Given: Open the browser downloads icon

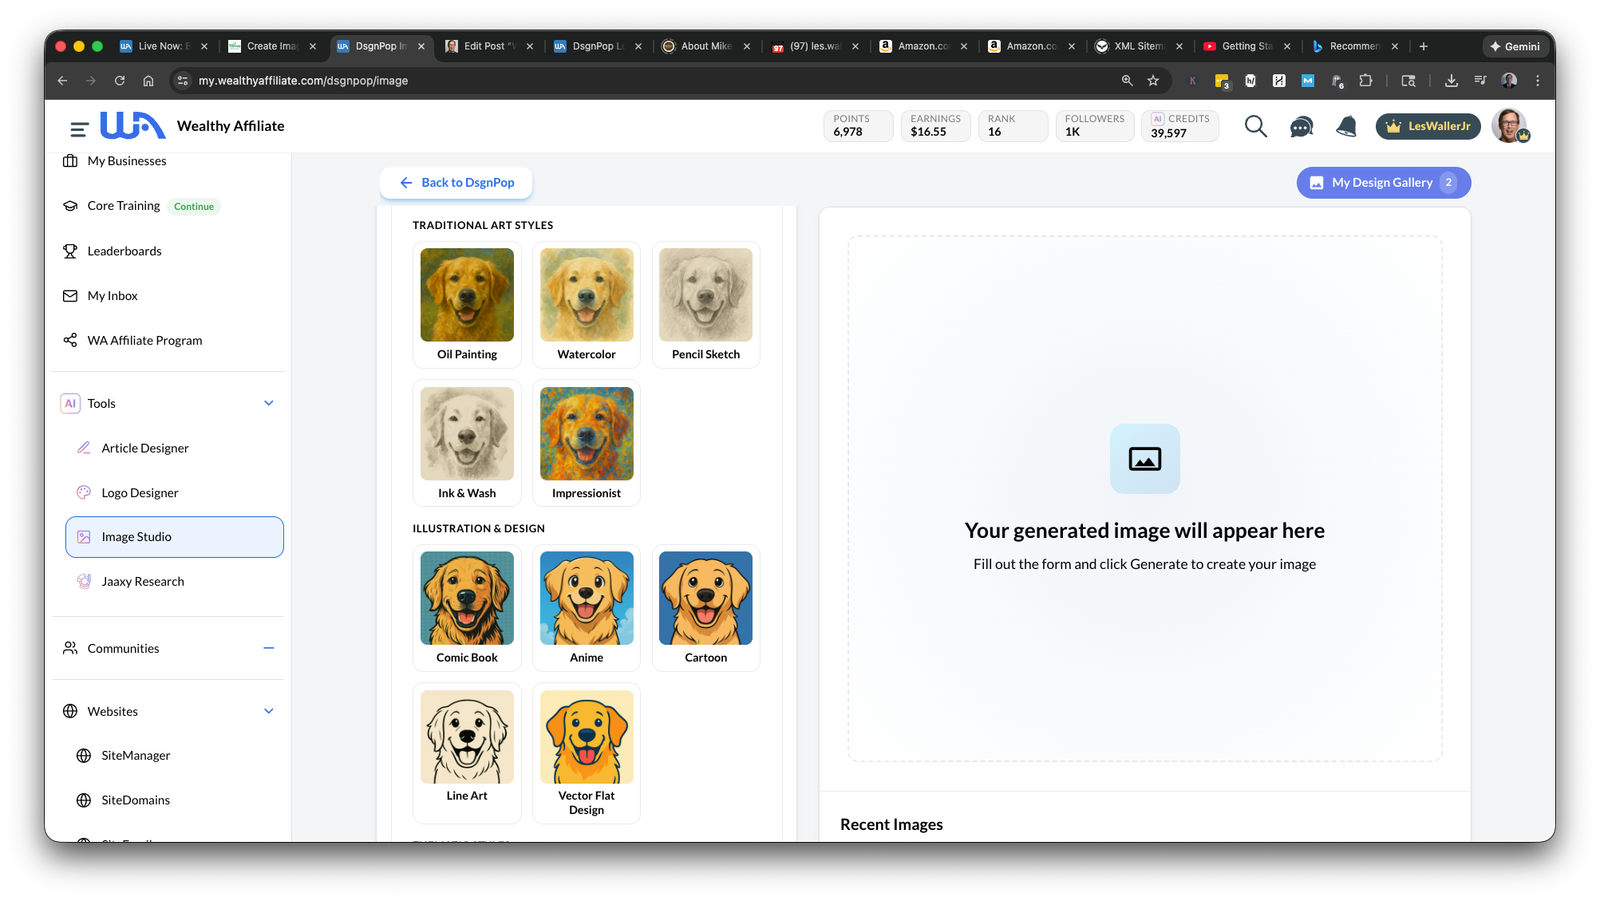Looking at the screenshot, I should (1451, 81).
